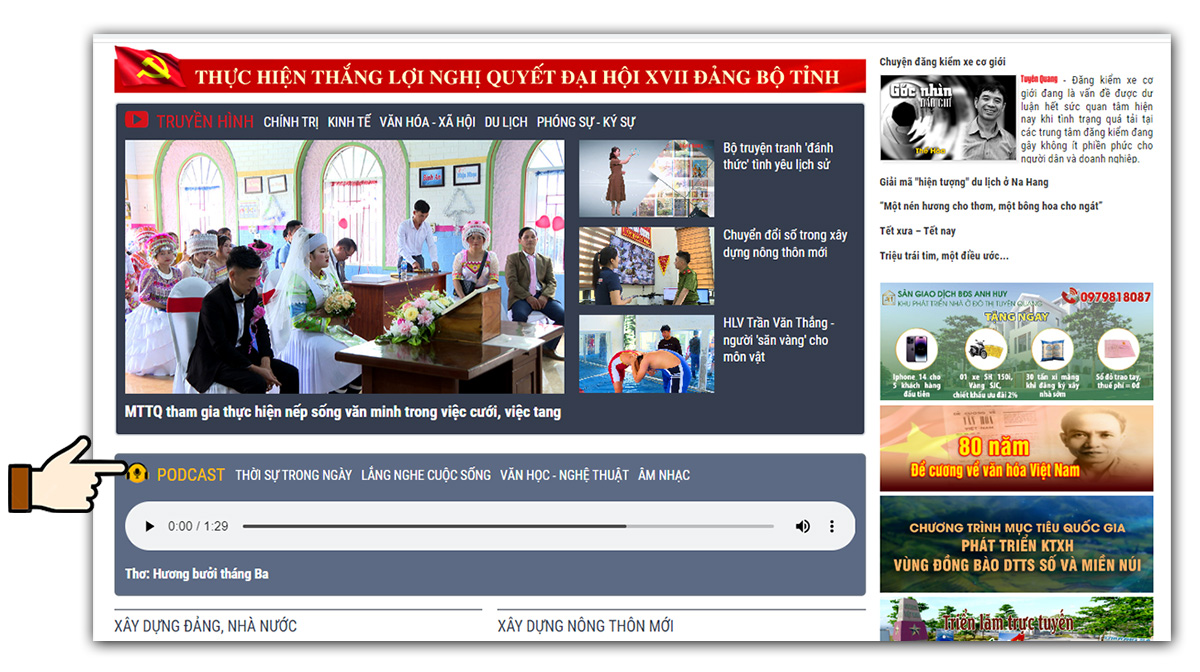Open article 'Chuyện đăng kiểm xe cơ giới'
Screen dimensions: 1200x672
click(x=942, y=62)
